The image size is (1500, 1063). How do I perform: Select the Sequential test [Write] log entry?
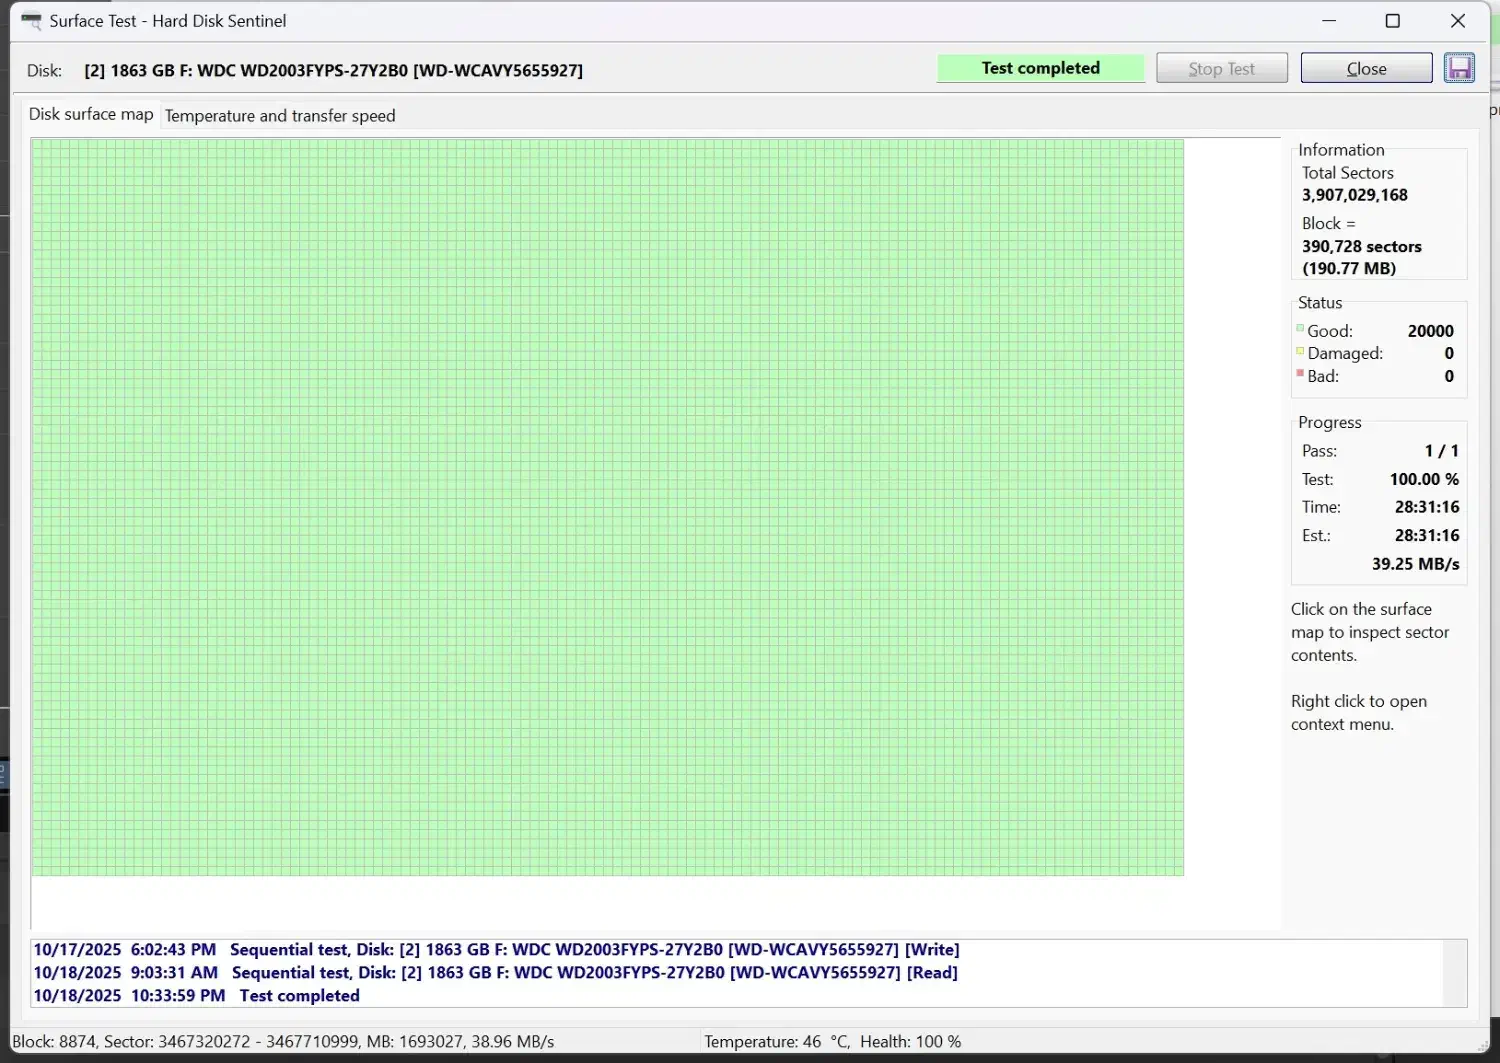coord(496,949)
